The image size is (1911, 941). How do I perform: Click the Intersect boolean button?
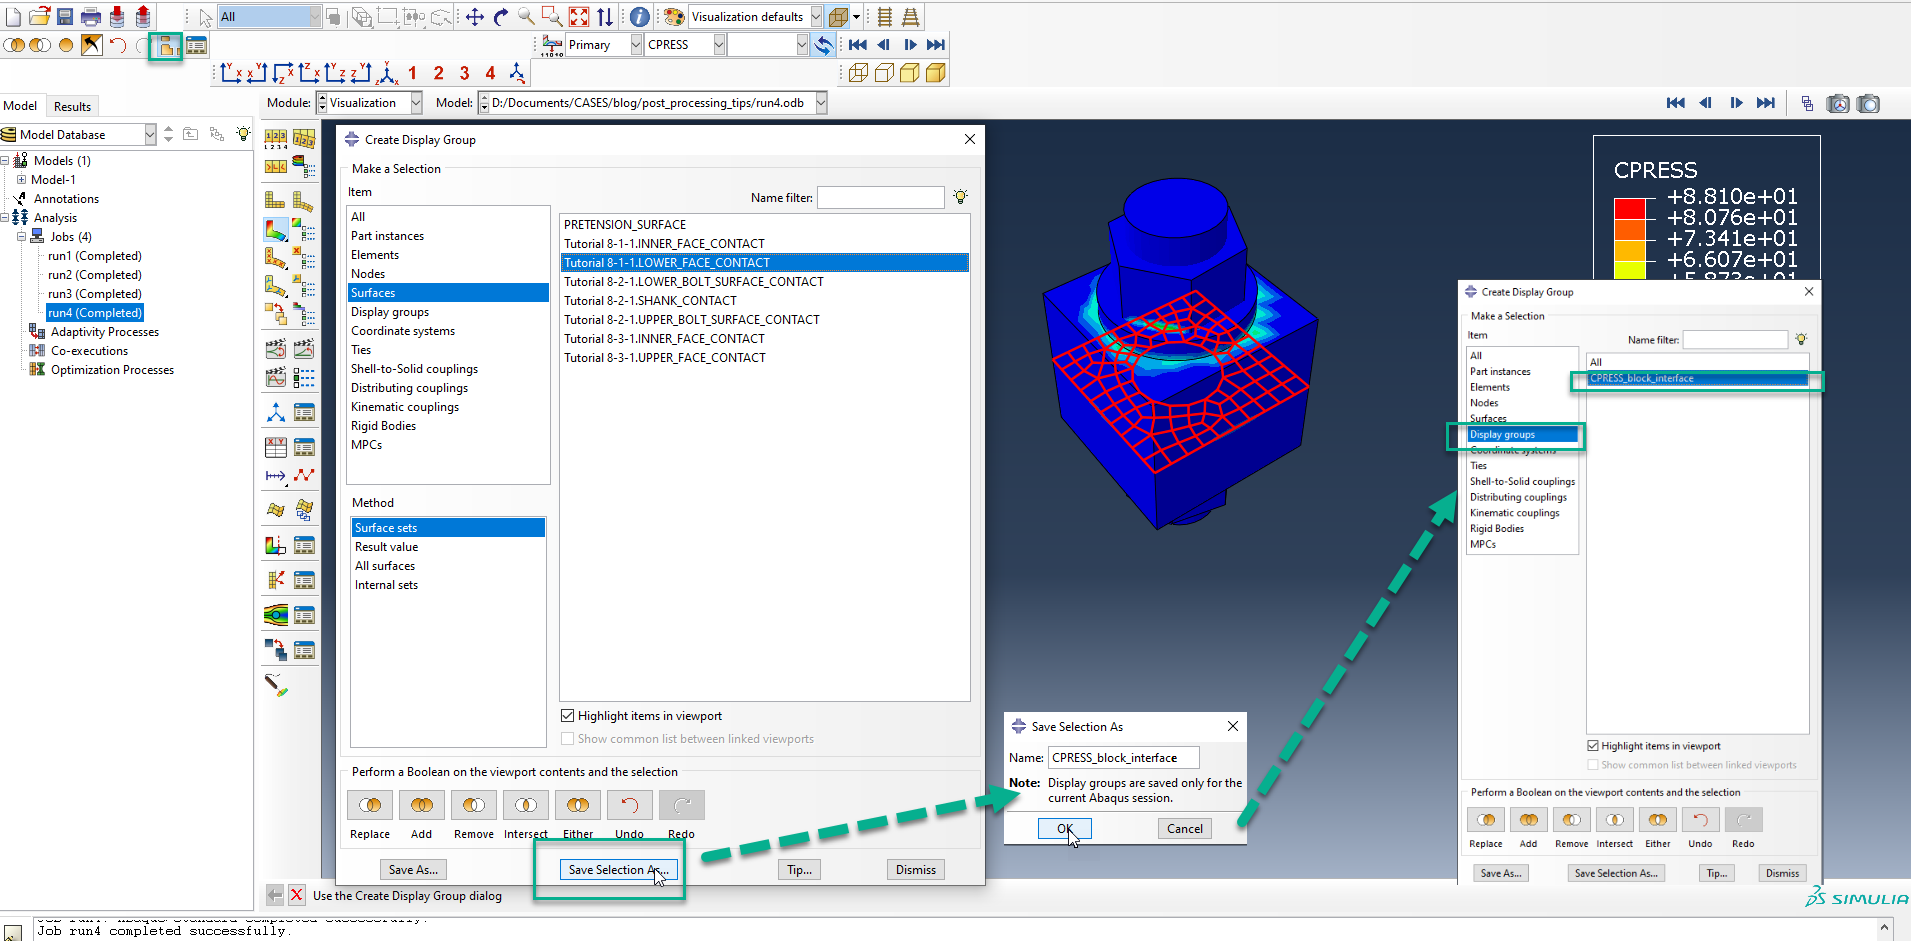526,805
